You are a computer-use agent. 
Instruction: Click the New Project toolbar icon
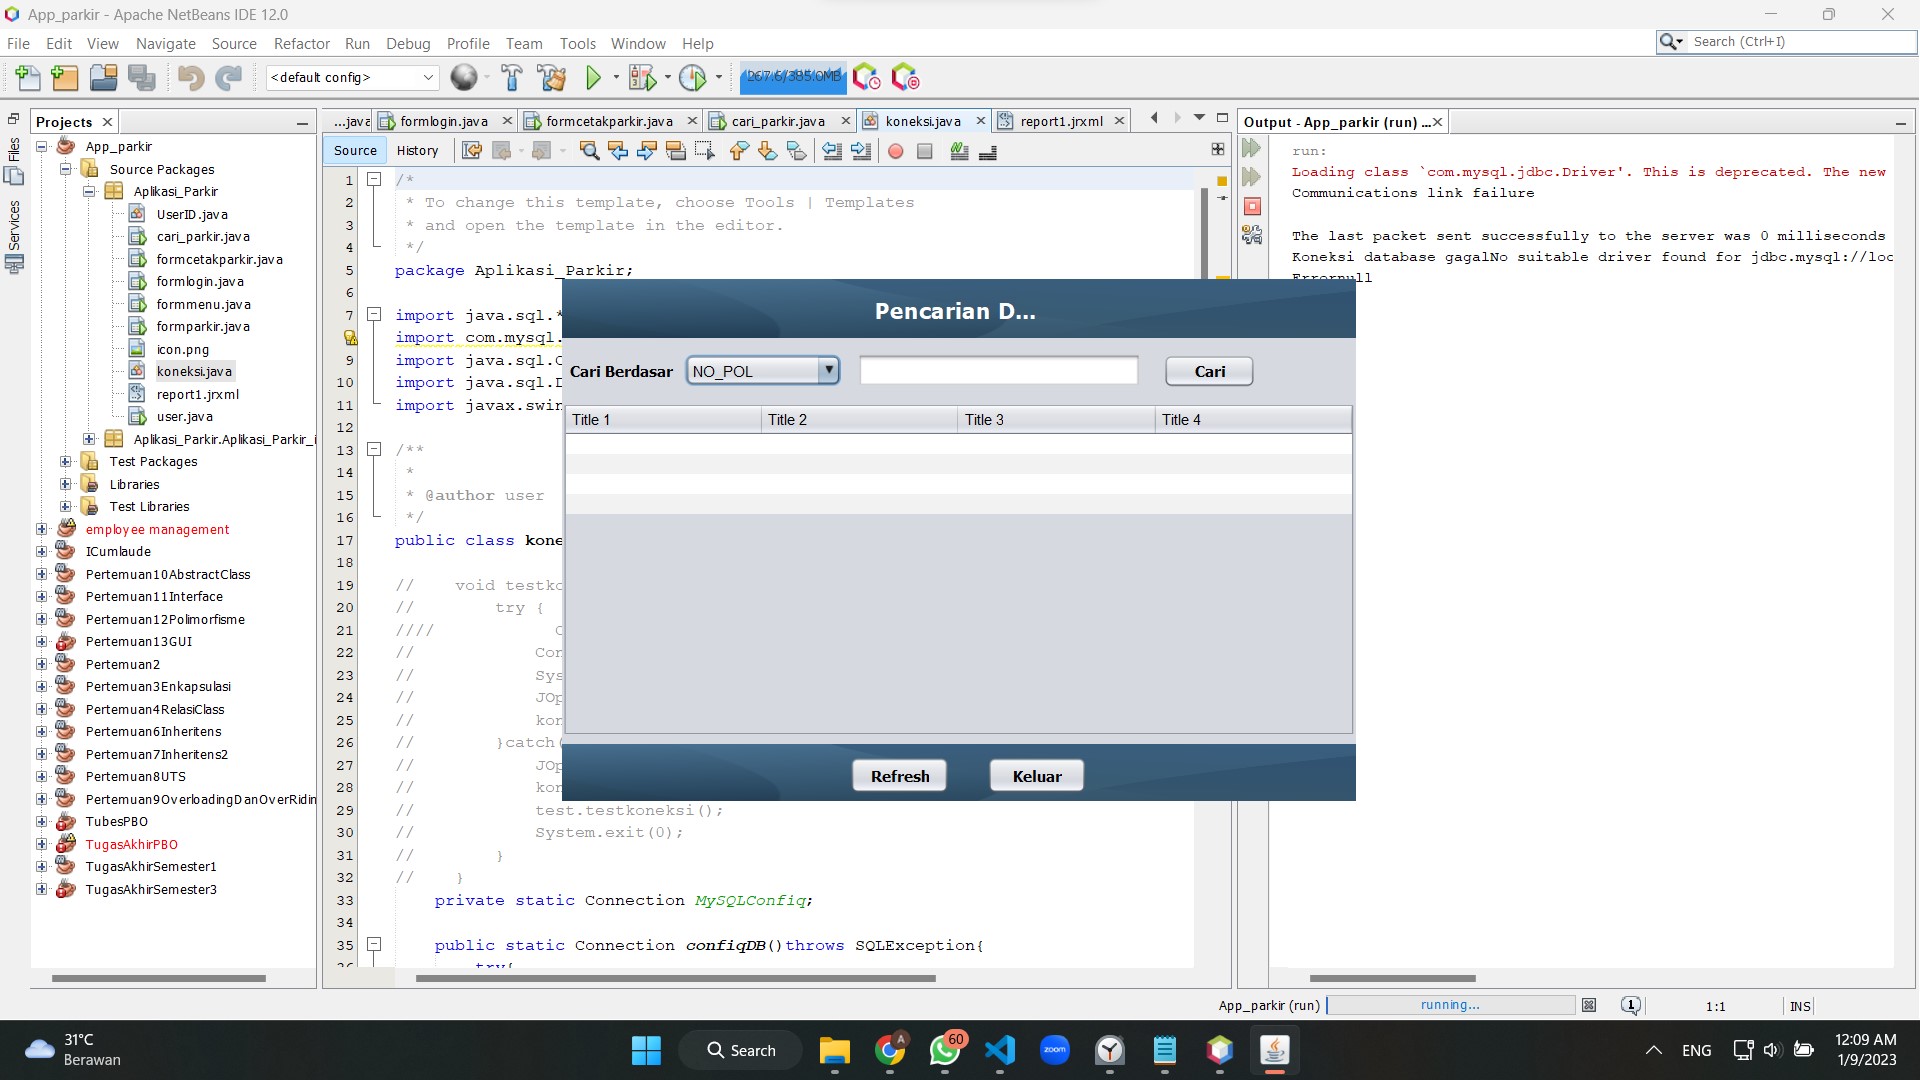coord(64,77)
